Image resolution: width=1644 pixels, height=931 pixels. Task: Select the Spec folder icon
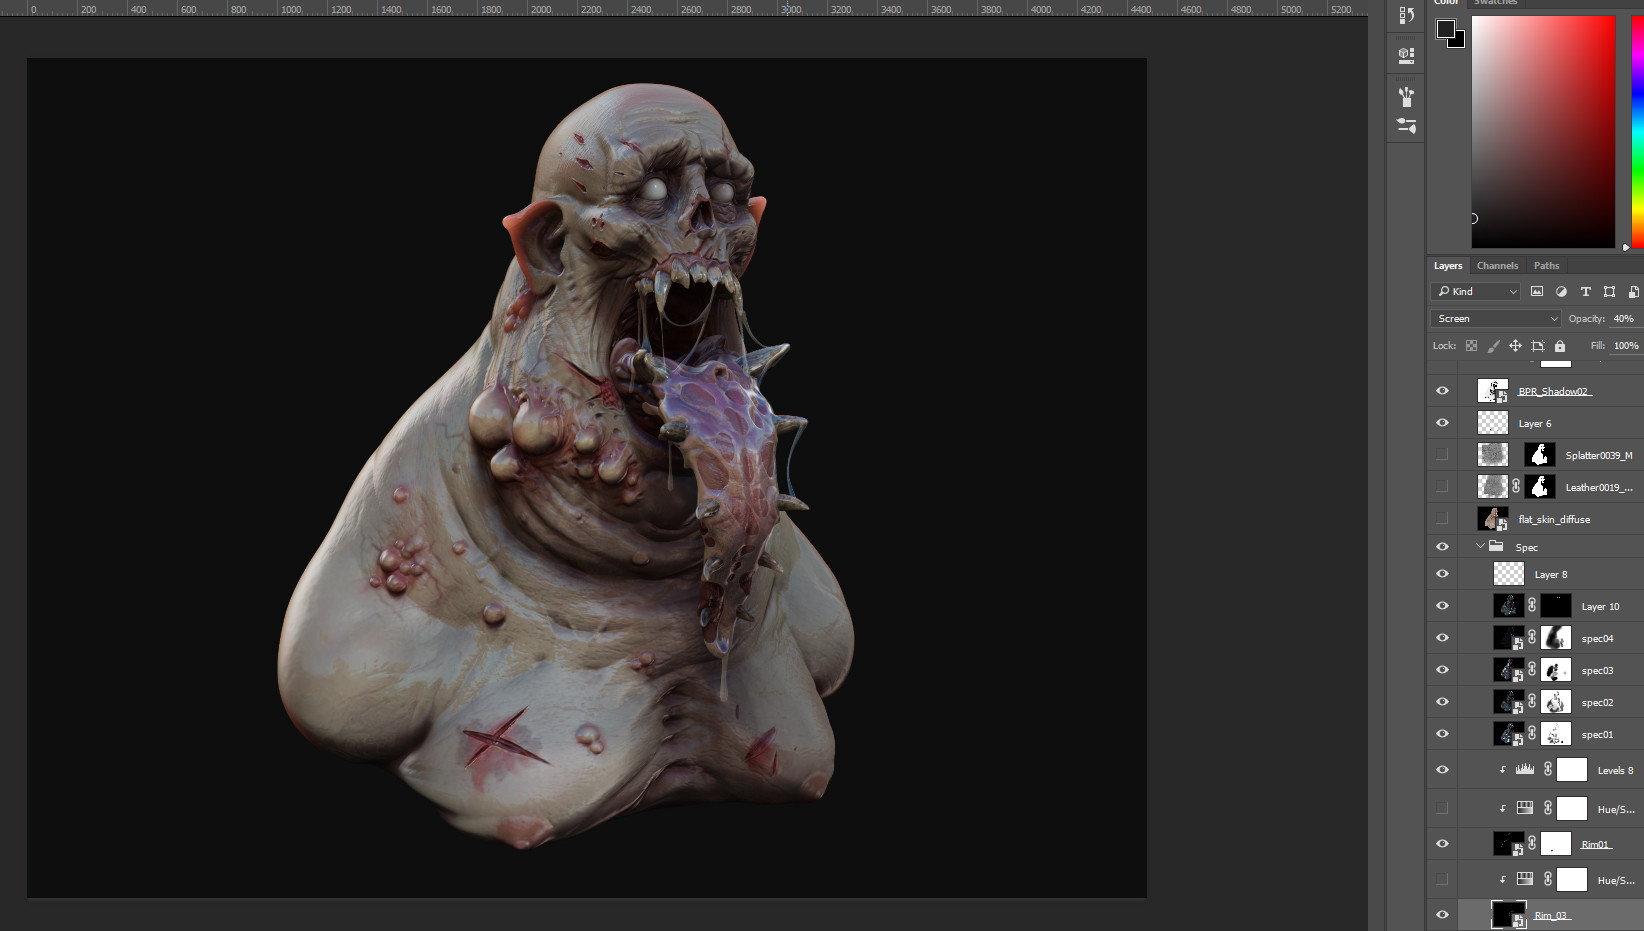click(1496, 546)
